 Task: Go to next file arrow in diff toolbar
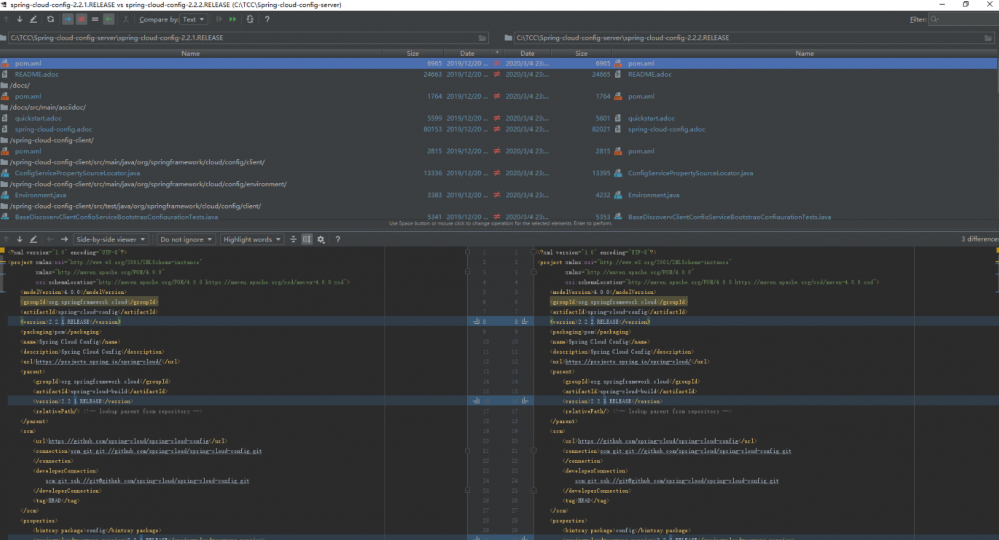click(64, 240)
